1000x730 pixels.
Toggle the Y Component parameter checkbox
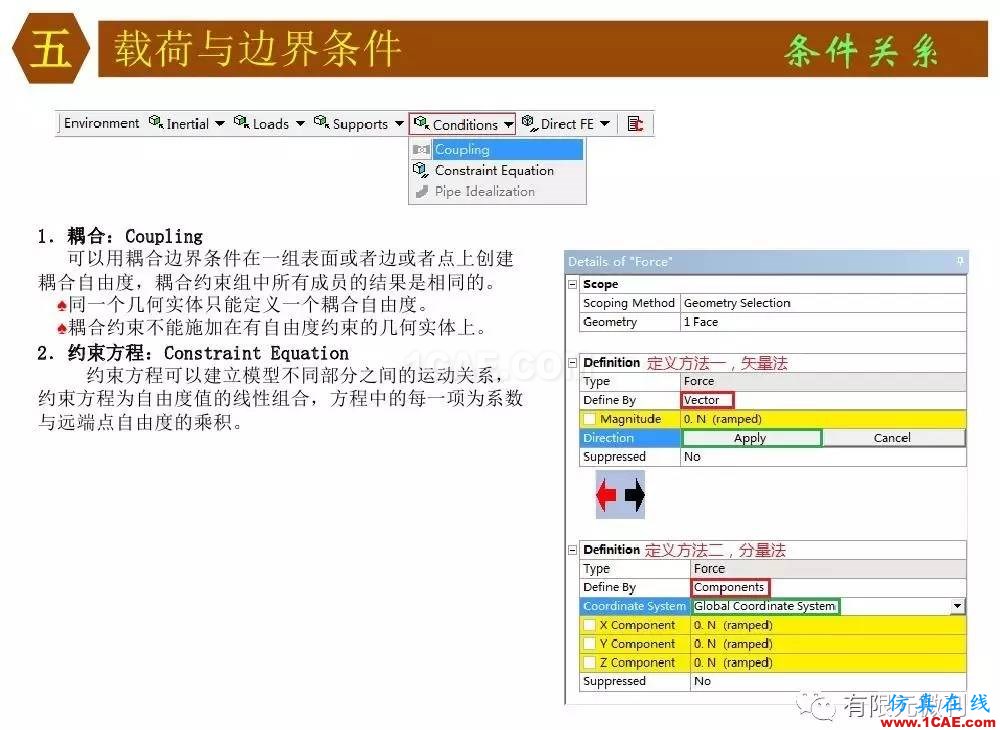[x=589, y=643]
